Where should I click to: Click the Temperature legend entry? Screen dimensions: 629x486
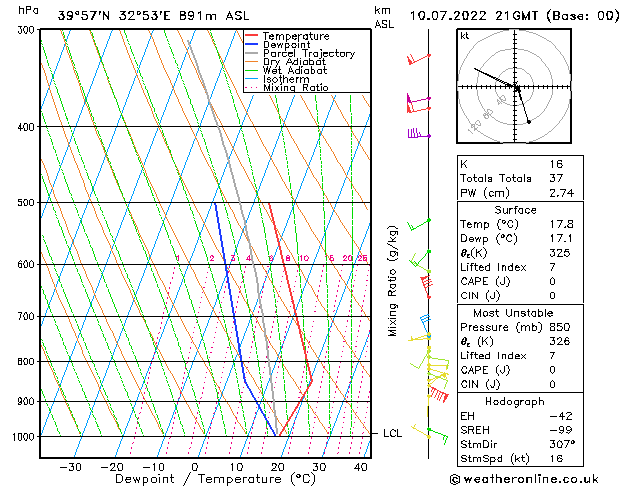(296, 36)
